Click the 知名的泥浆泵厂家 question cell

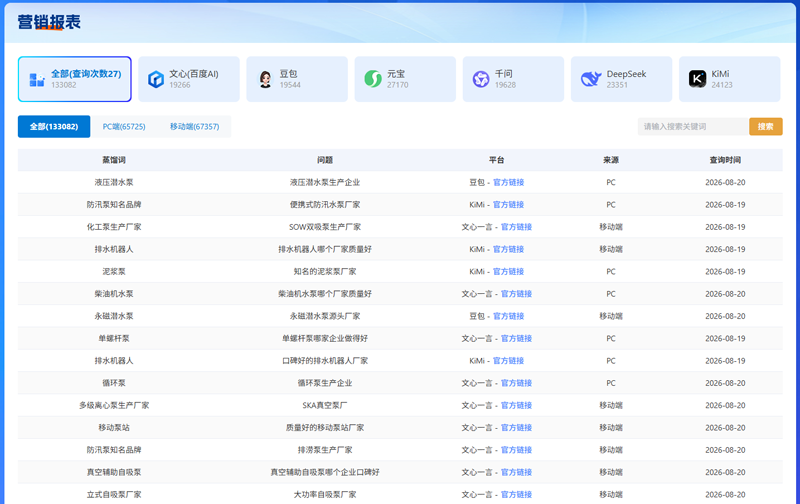tap(324, 271)
